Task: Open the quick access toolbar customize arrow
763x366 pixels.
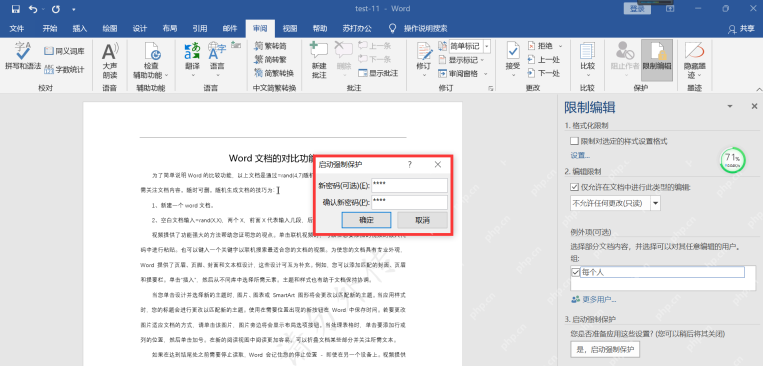Action: click(x=73, y=9)
